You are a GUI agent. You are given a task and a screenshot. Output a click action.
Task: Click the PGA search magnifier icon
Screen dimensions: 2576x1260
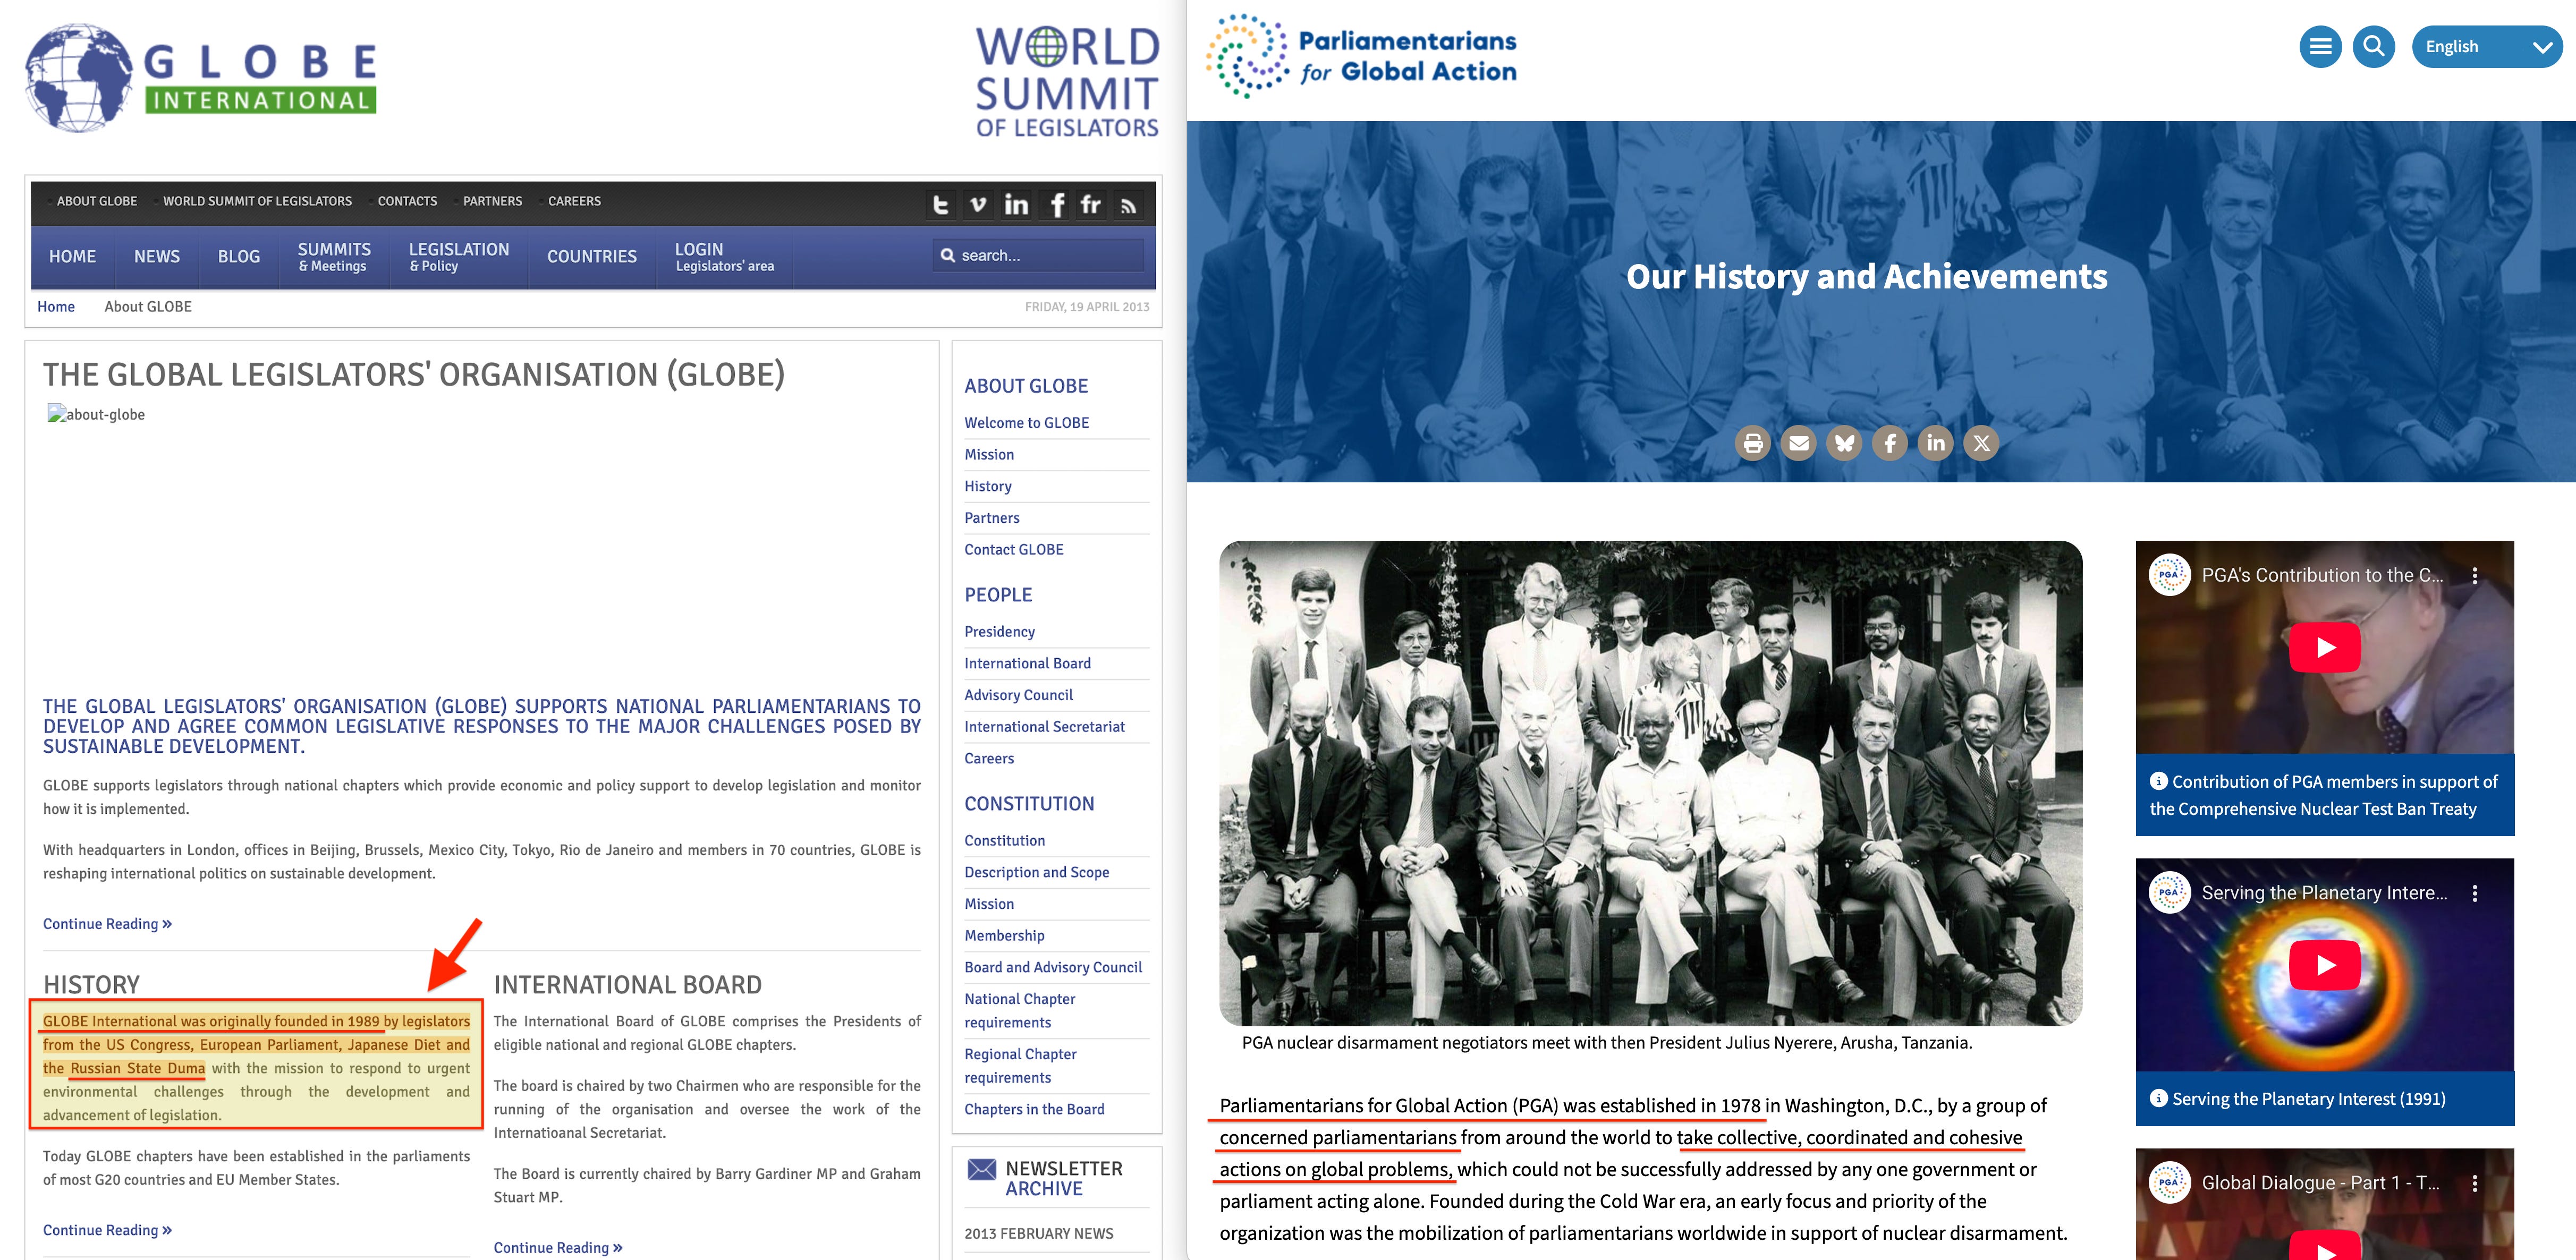point(2373,46)
